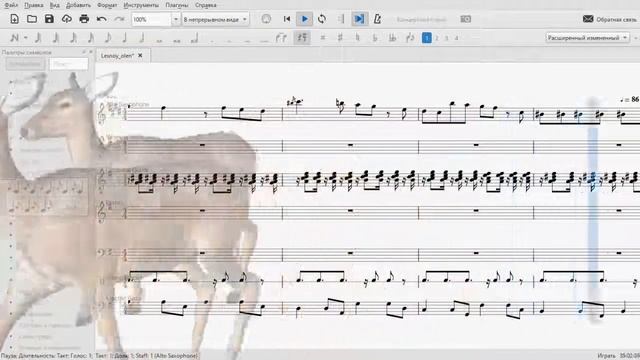Redo the undone action
Image resolution: width=640 pixels, height=360 pixels.
[x=119, y=19]
